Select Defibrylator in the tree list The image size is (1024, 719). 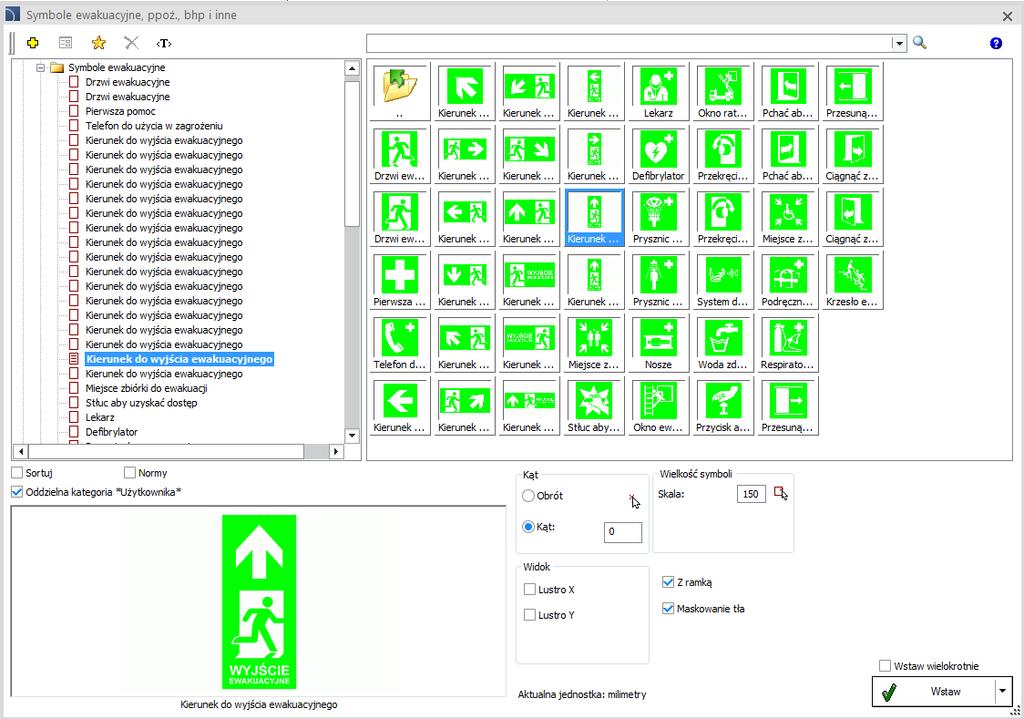click(x=112, y=432)
